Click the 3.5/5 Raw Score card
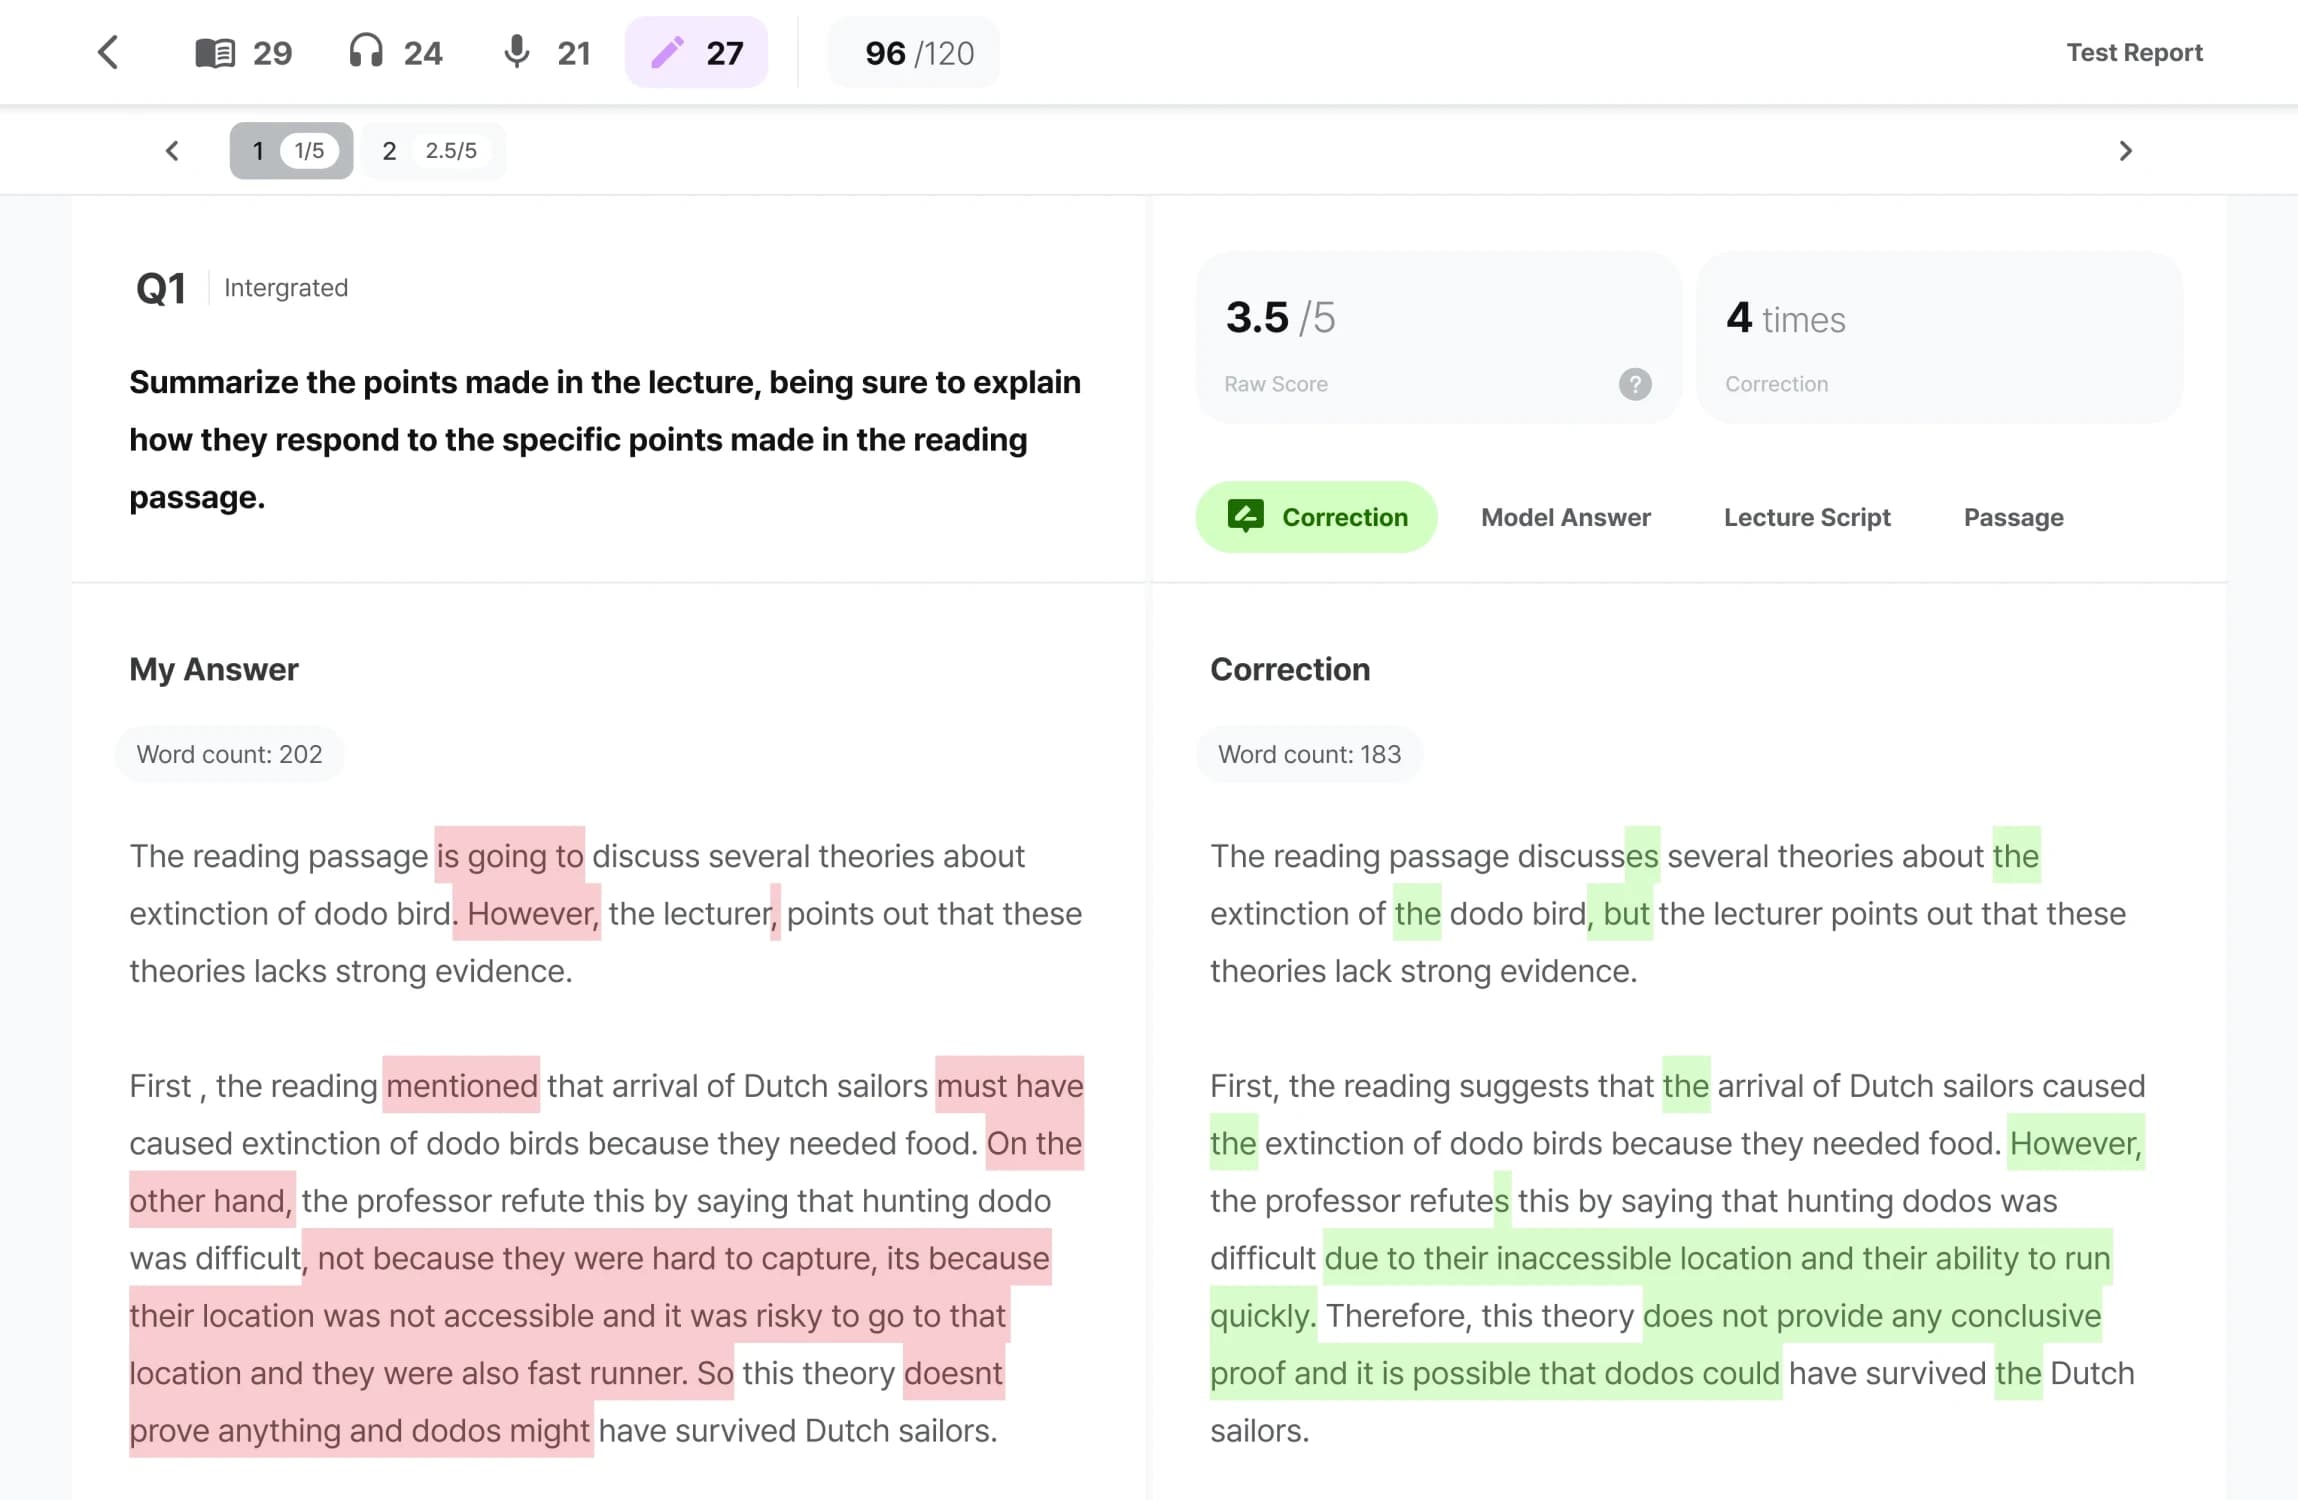The image size is (2298, 1500). click(1437, 338)
